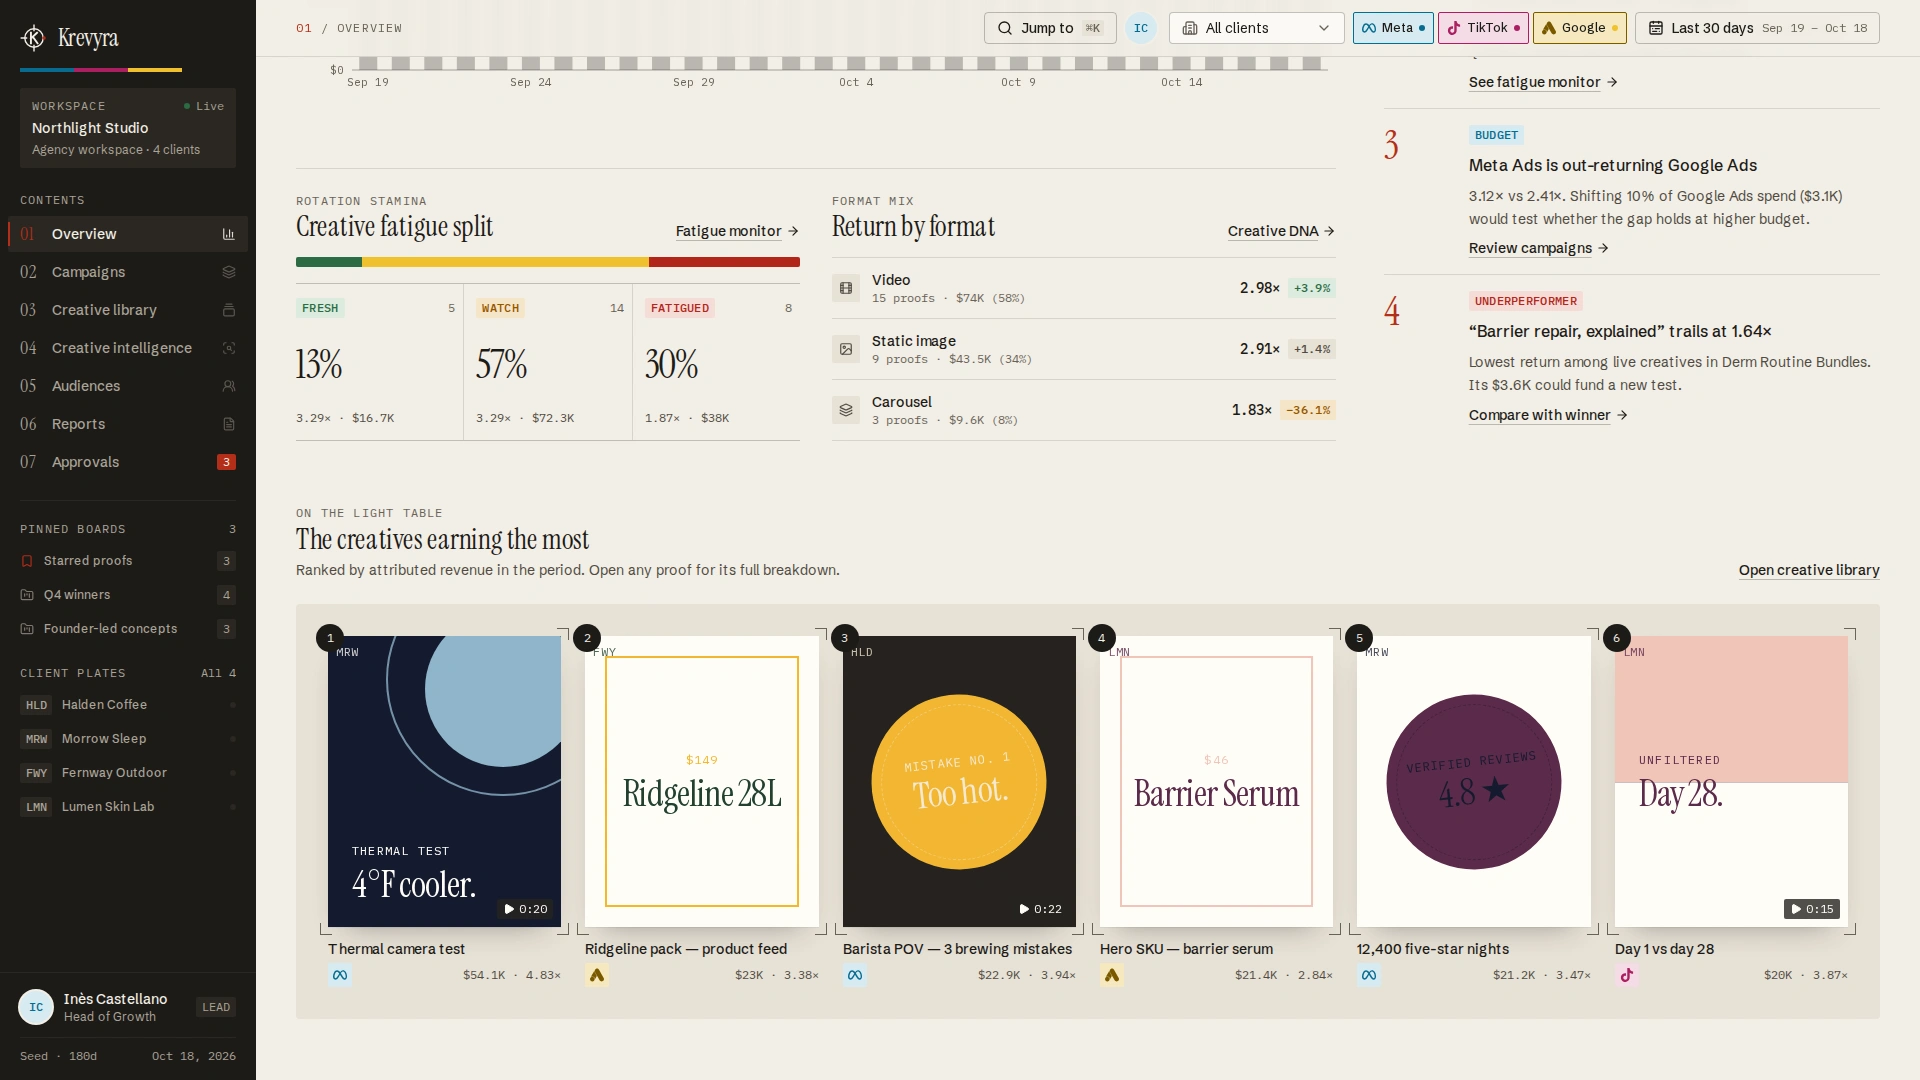Image resolution: width=1920 pixels, height=1080 pixels.
Task: Click Meta icon under Thermal camera test
Action: (x=340, y=975)
